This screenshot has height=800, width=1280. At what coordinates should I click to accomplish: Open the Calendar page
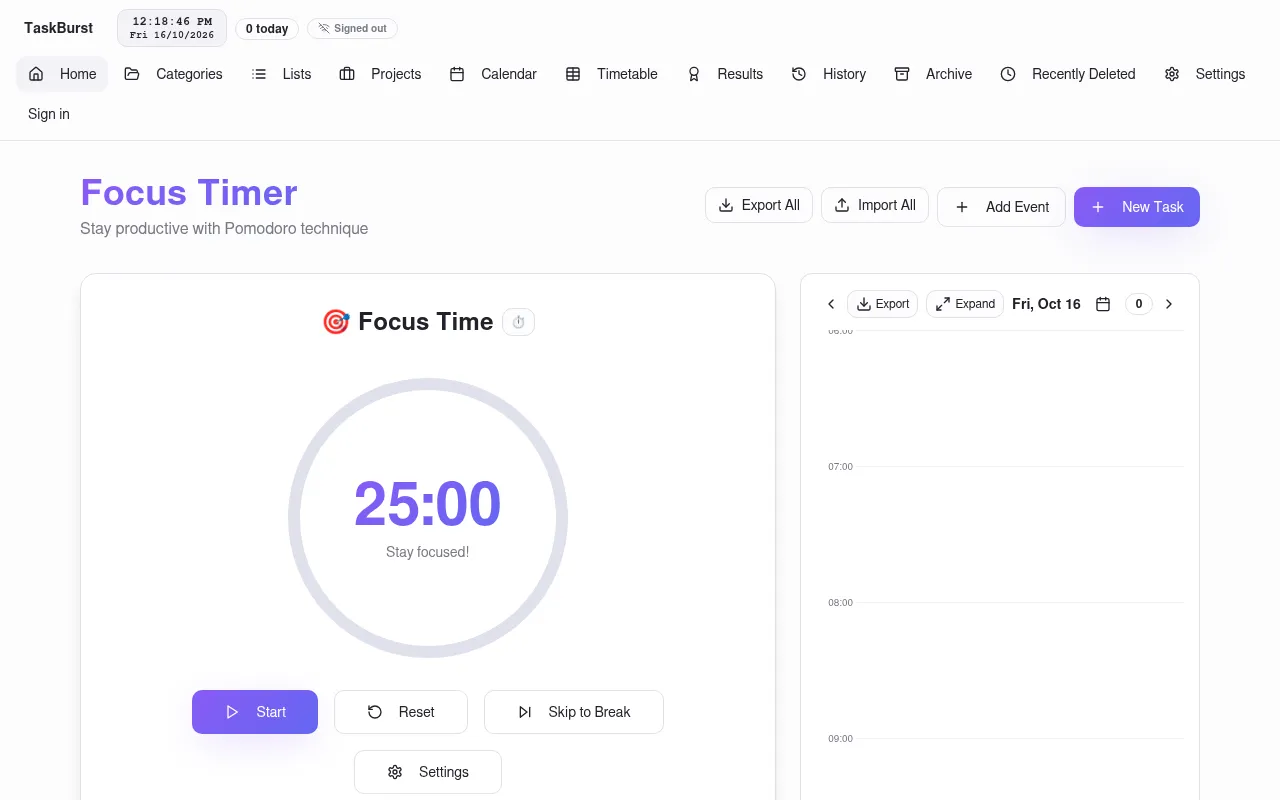point(493,74)
